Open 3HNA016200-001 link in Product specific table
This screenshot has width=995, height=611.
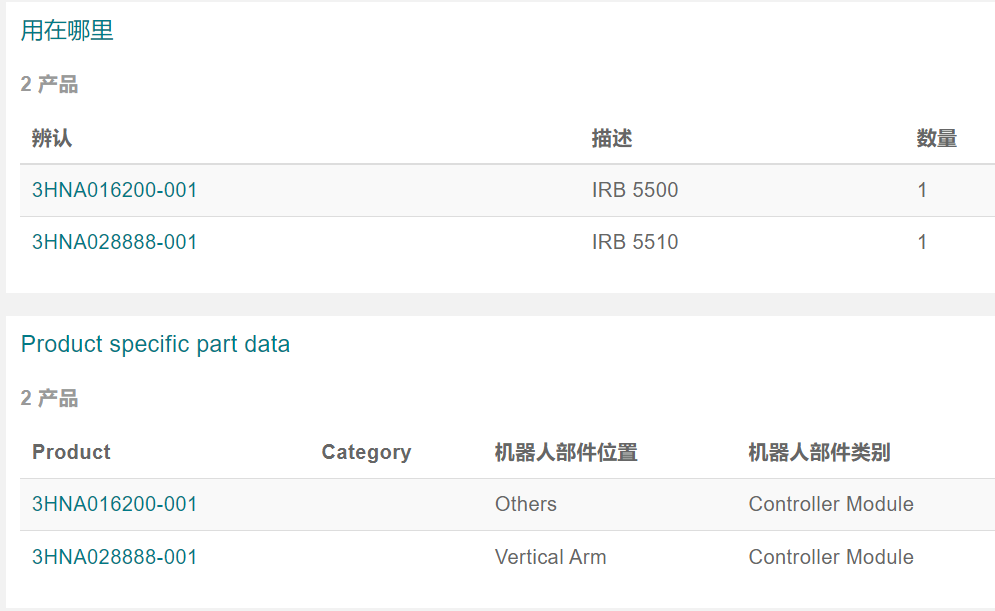click(x=114, y=504)
